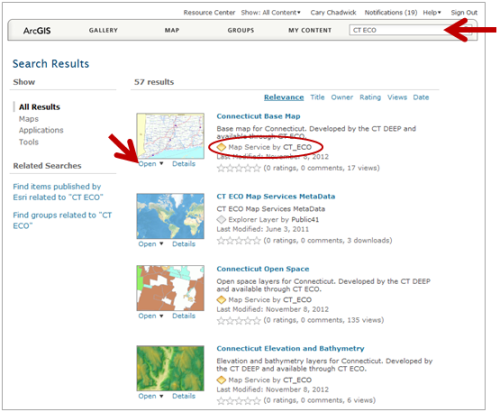The height and width of the screenshot is (412, 500).
Task: Click the CT ECO search field
Action: [x=411, y=30]
